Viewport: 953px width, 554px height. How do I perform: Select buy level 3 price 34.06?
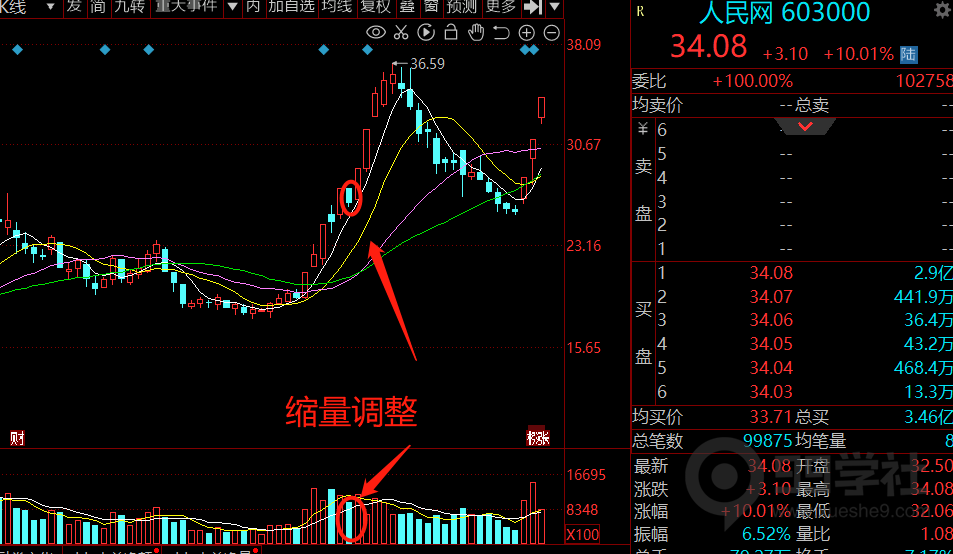click(771, 320)
